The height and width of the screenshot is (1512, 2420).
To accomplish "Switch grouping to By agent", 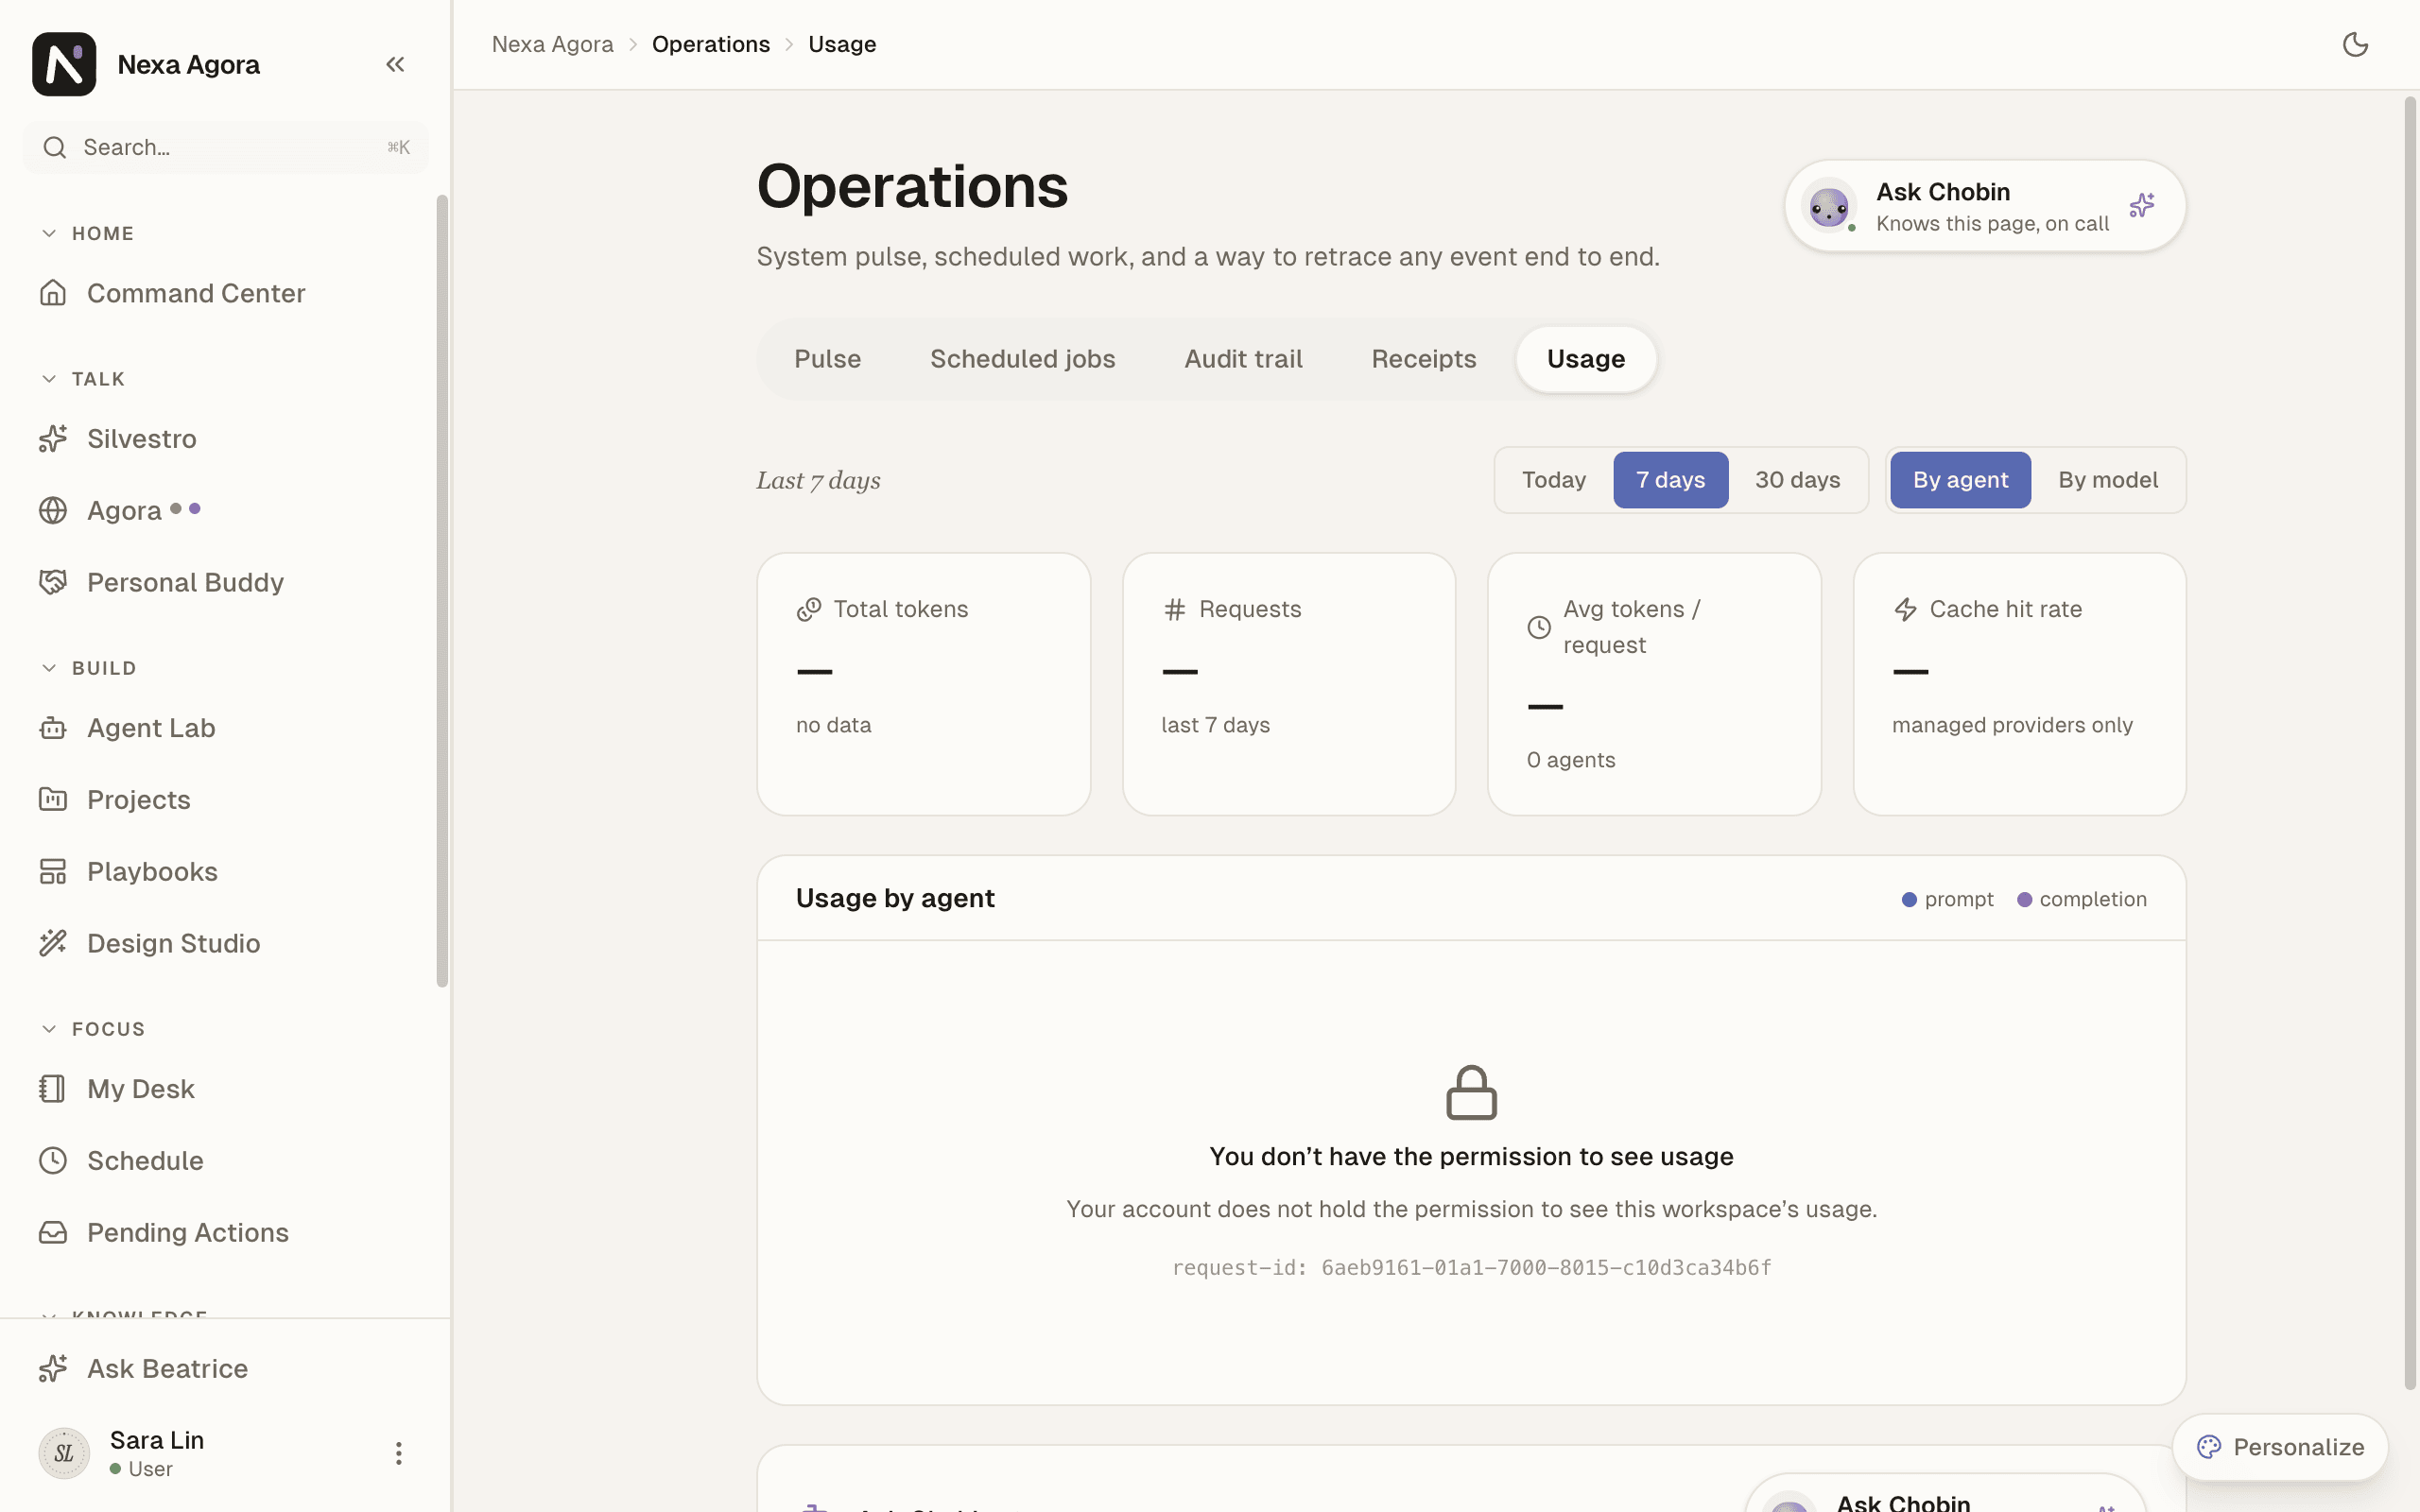I will (1960, 480).
